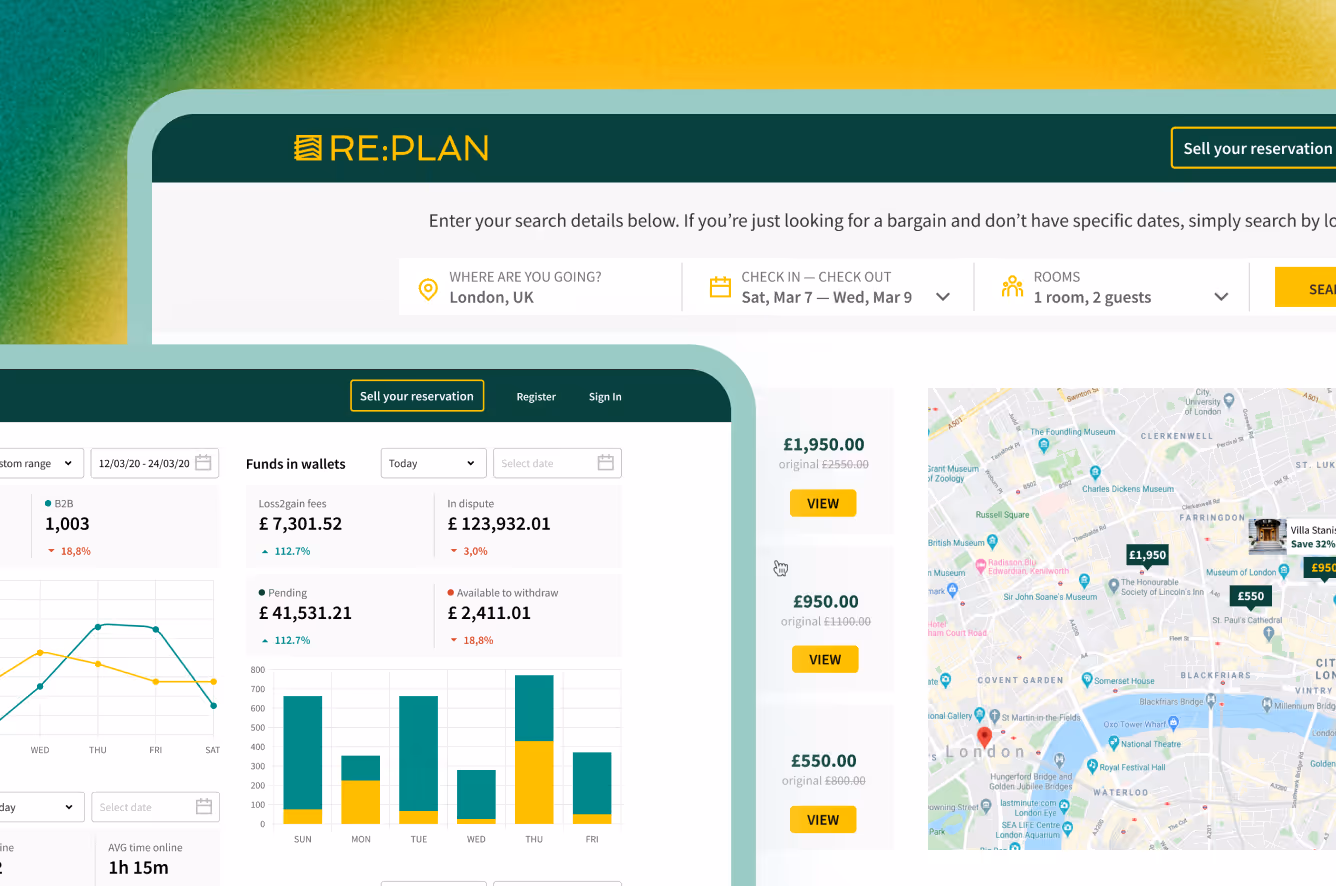Click Register in the dashboard header

(x=536, y=397)
